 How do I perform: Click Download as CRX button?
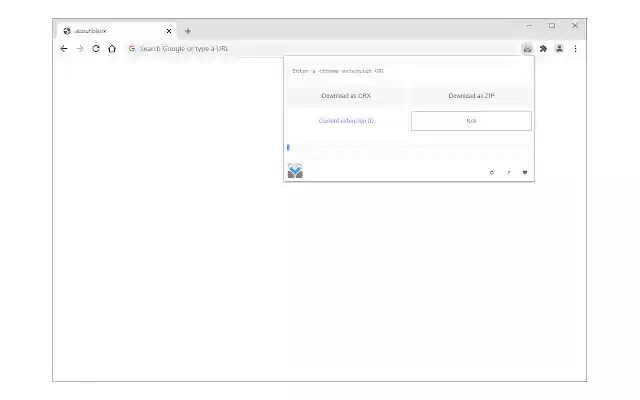pyautogui.click(x=346, y=96)
